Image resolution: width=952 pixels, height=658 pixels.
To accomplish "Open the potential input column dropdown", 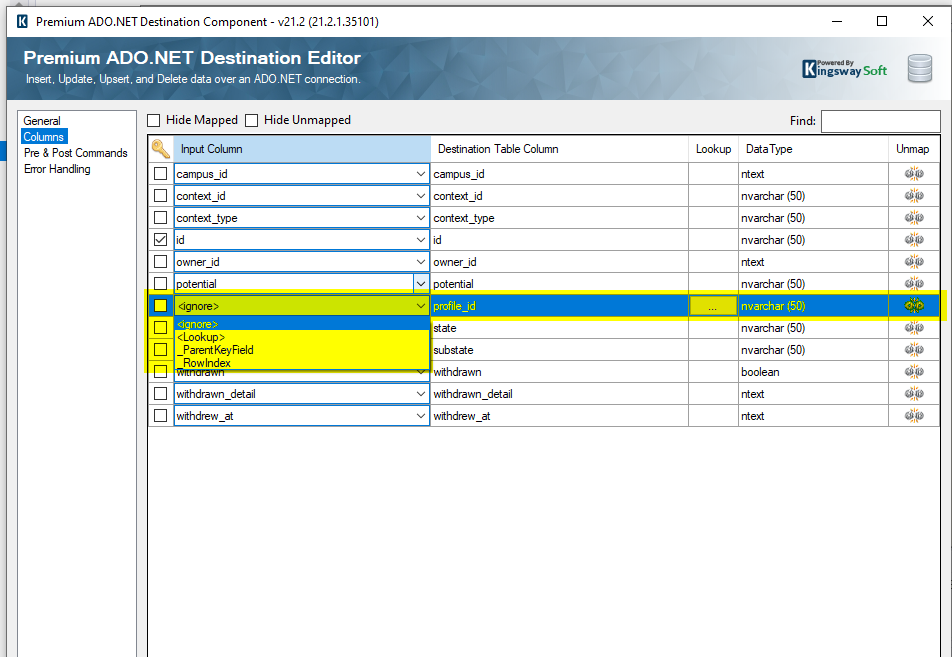I will (x=421, y=283).
